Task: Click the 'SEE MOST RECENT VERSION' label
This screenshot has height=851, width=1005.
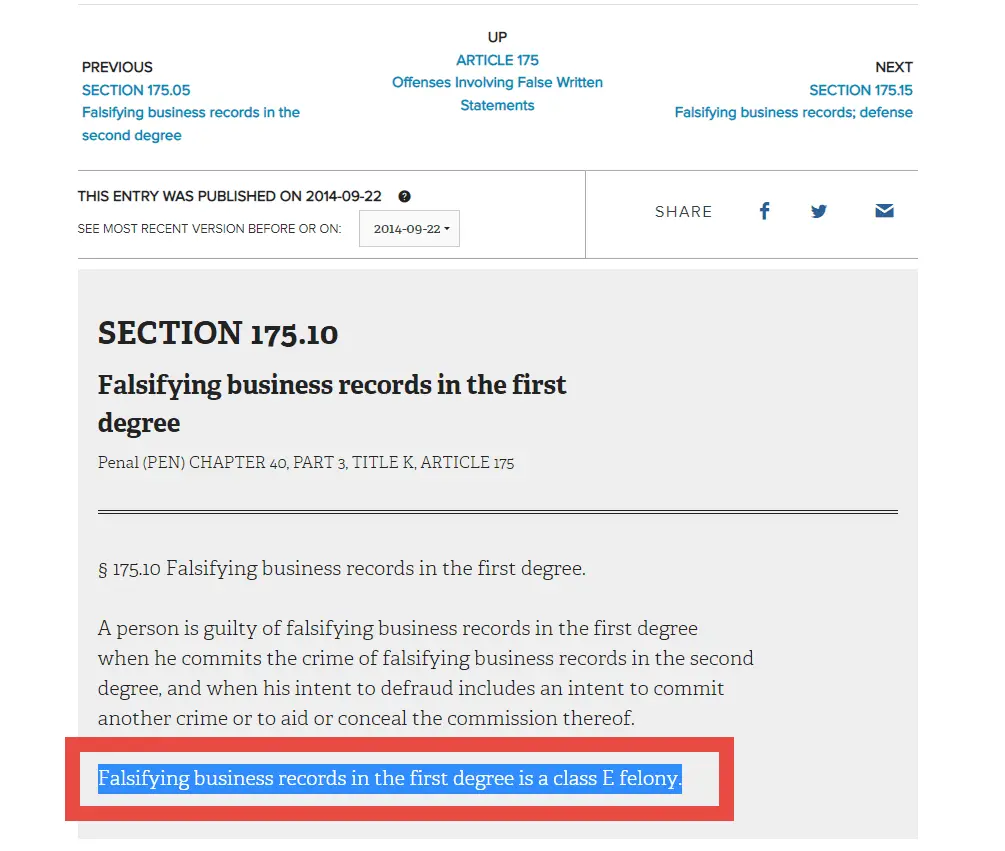Action: (209, 229)
